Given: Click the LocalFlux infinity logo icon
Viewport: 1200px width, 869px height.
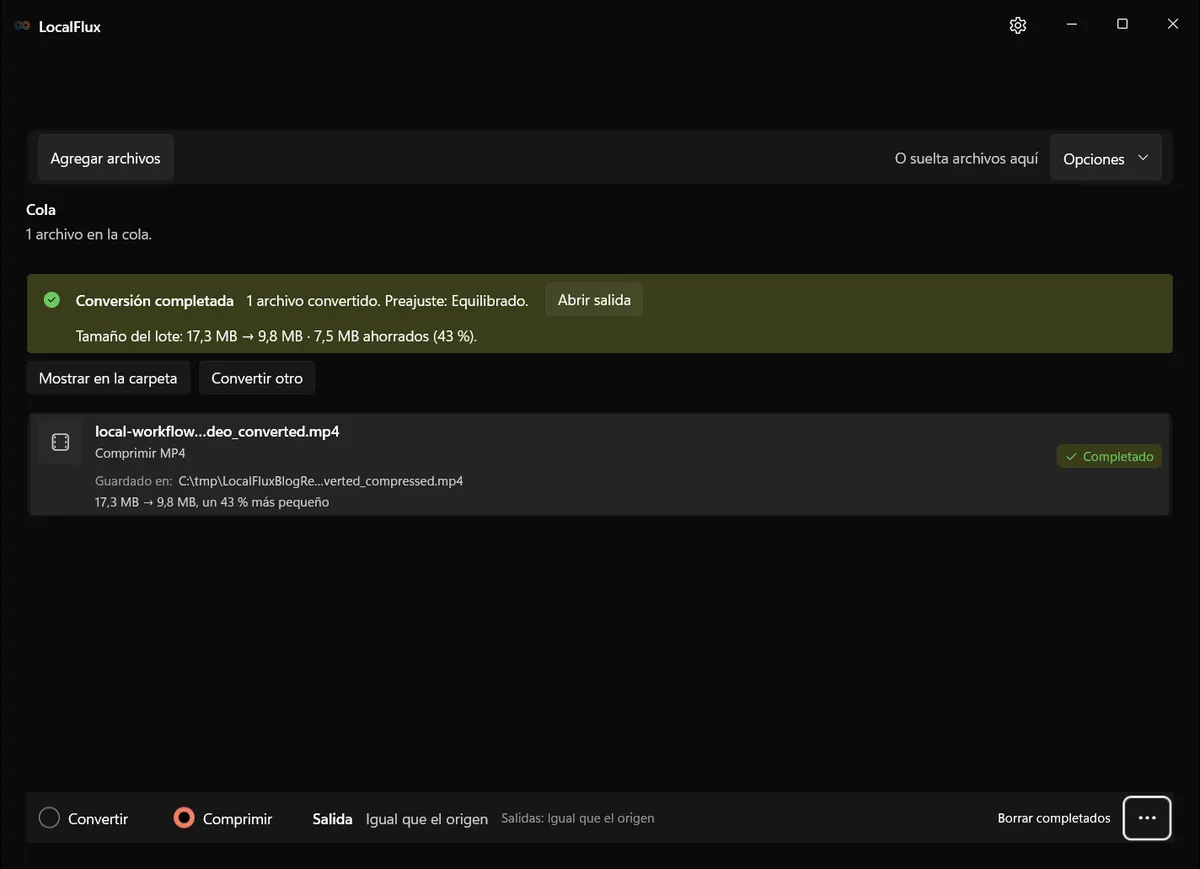Looking at the screenshot, I should click(x=22, y=27).
